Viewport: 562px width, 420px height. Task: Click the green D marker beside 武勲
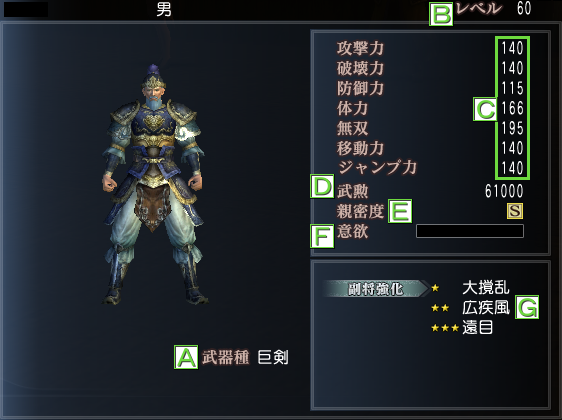point(322,186)
